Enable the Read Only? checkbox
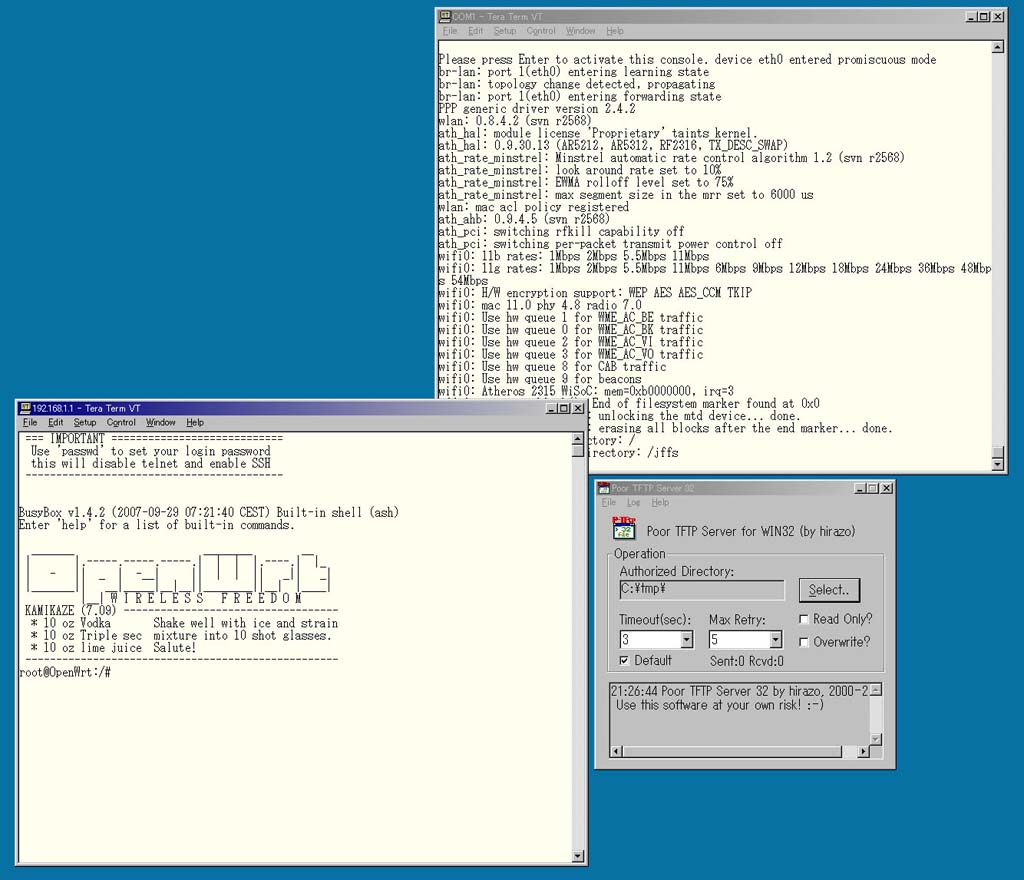Viewport: 1024px width, 880px height. 804,619
